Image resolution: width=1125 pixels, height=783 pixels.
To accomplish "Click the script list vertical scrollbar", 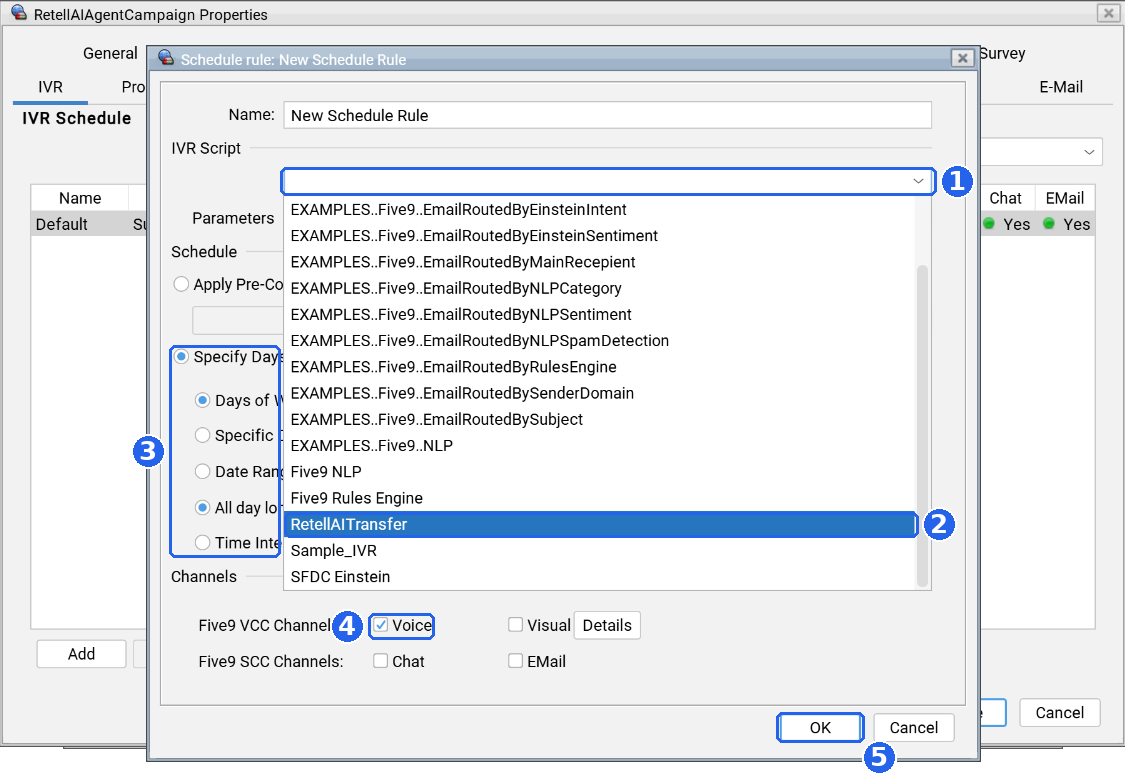I will 923,425.
